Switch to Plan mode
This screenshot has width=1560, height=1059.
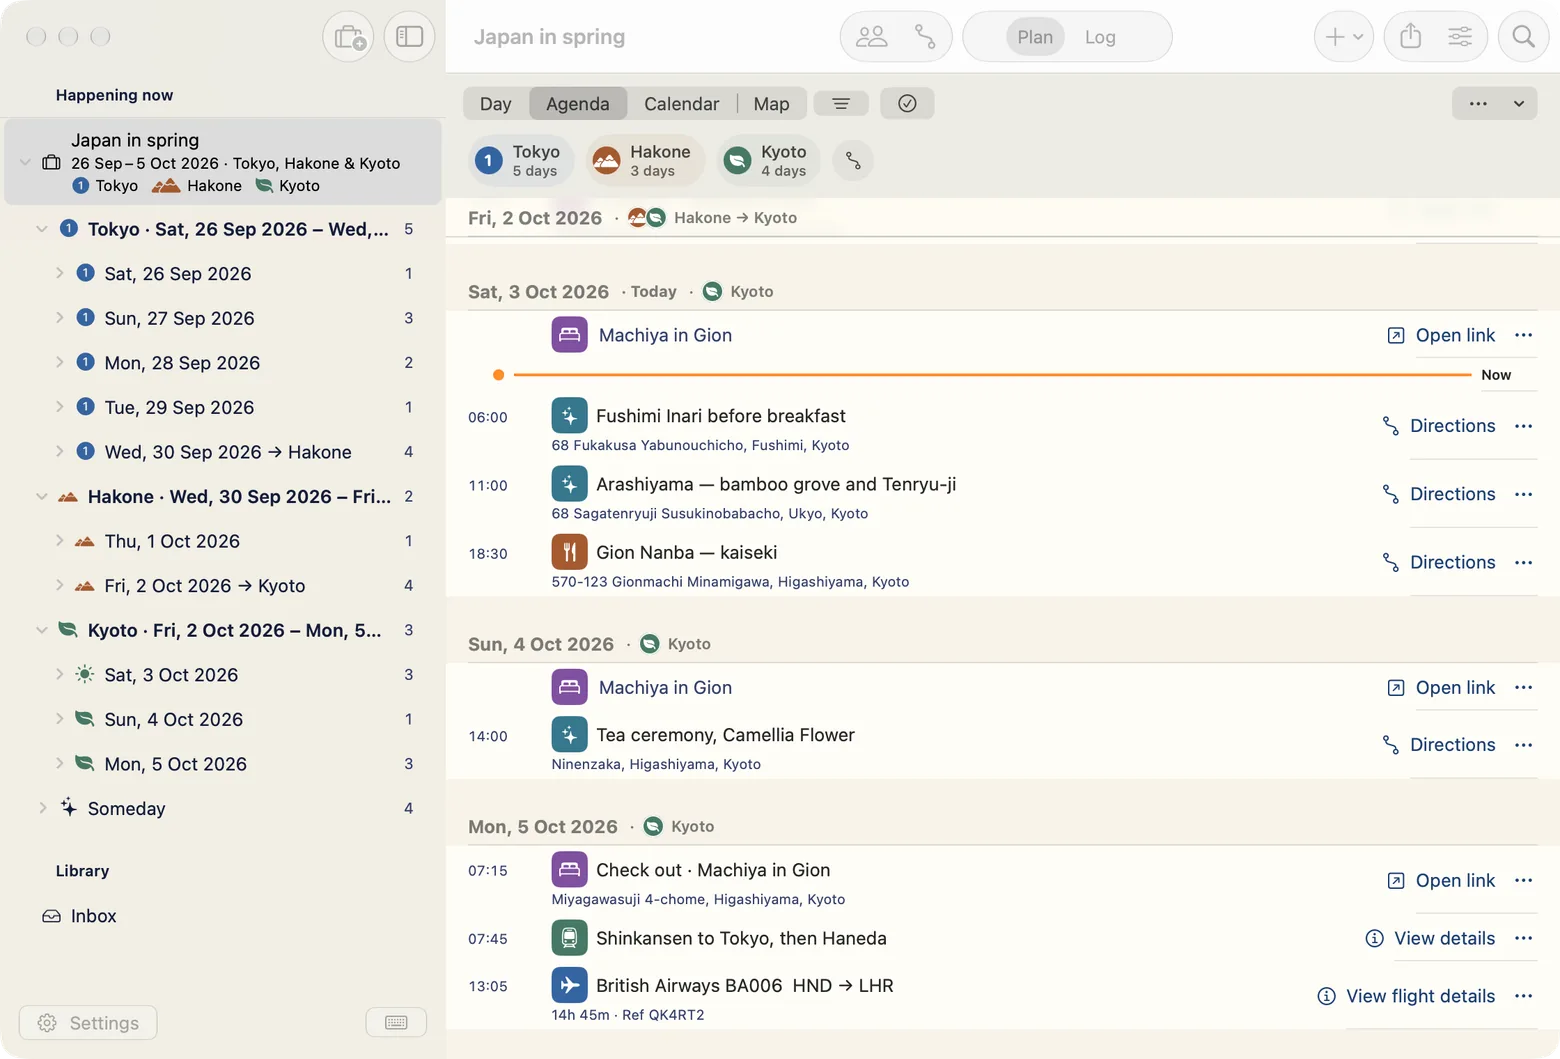tap(1035, 37)
